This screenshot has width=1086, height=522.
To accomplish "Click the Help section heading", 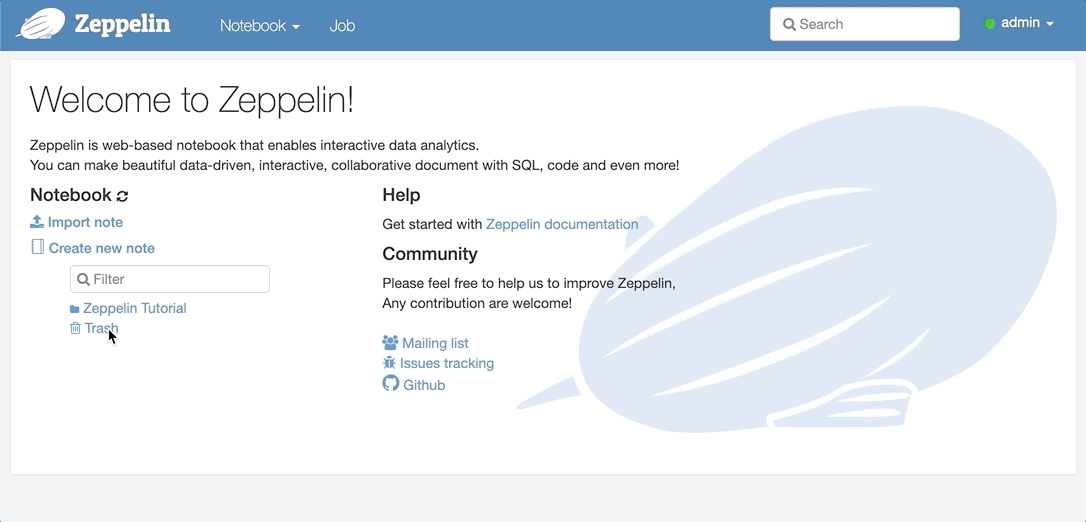I will (401, 195).
